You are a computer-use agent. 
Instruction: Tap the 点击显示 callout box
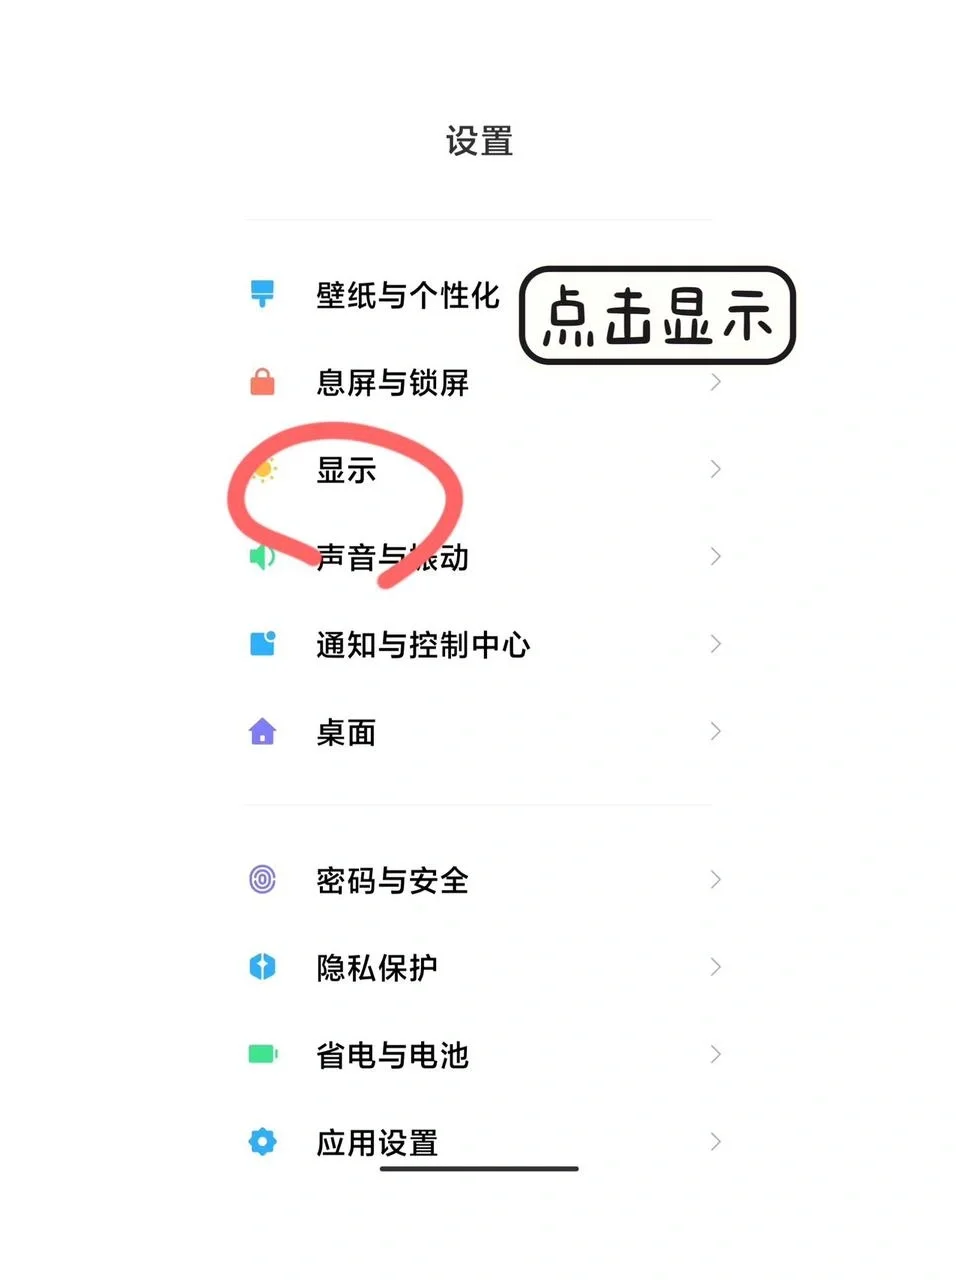pyautogui.click(x=655, y=315)
